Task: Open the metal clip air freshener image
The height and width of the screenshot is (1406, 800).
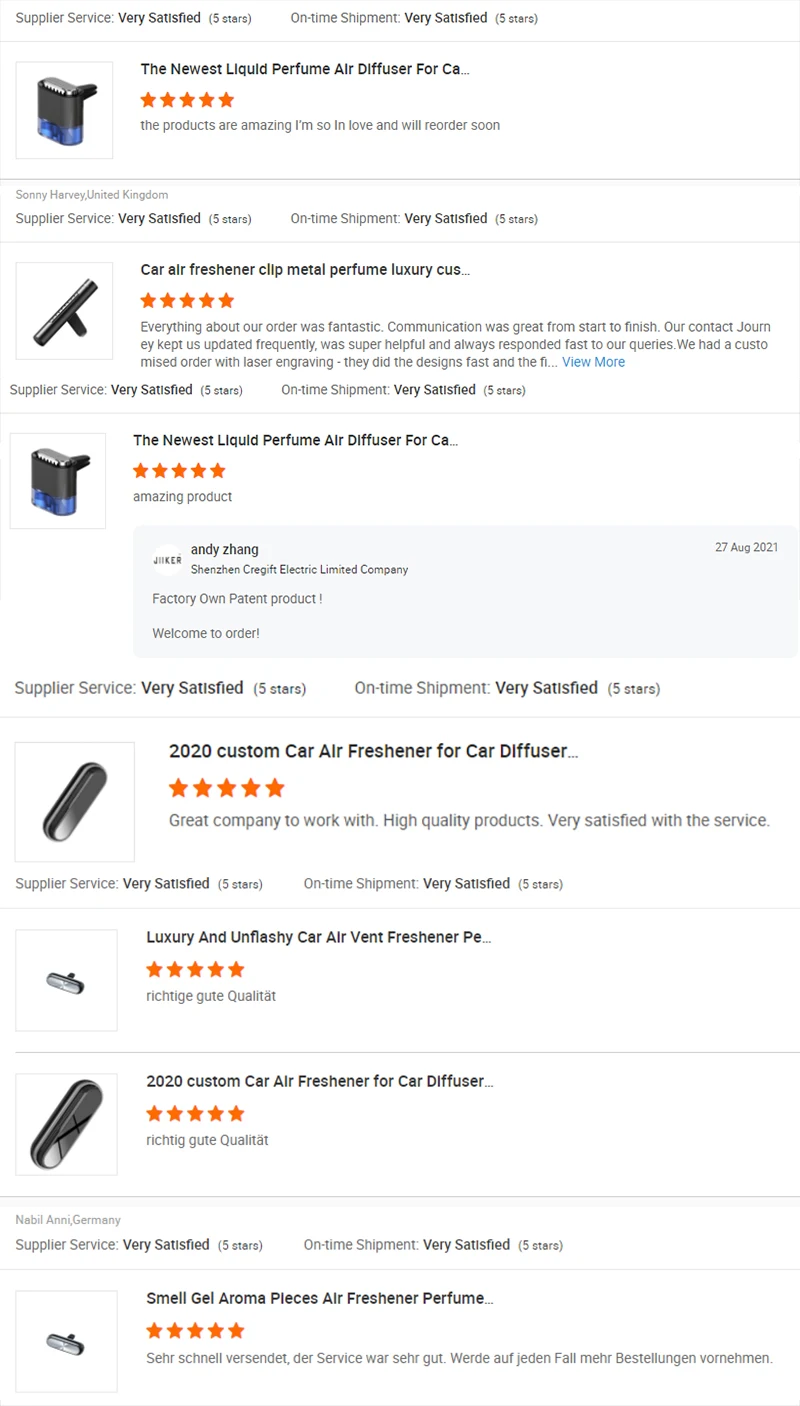Action: point(64,311)
